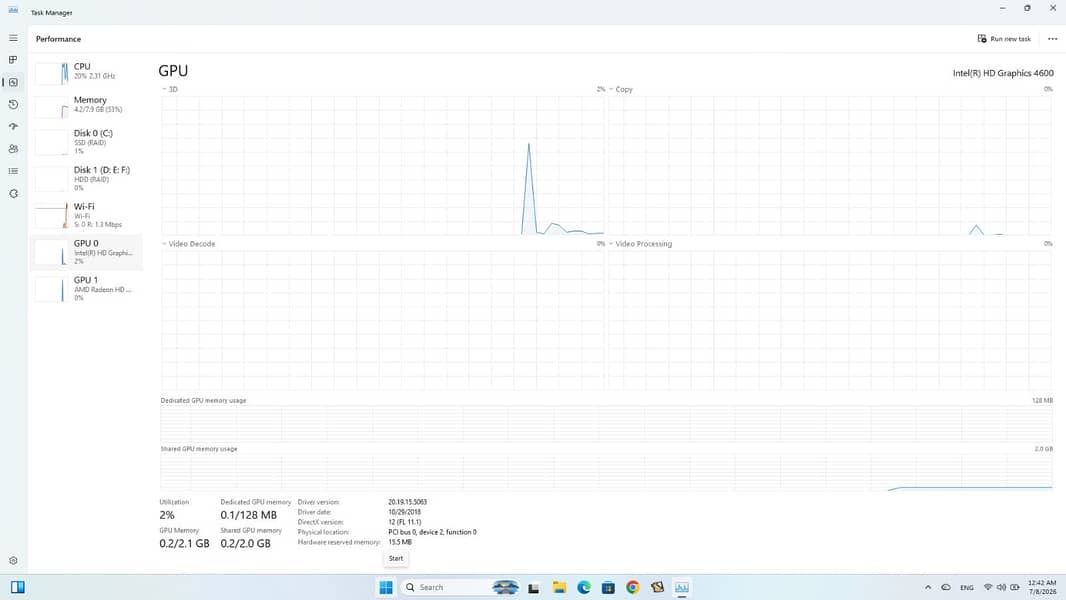
Task: Select the CPU performance item
Action: 86,71
